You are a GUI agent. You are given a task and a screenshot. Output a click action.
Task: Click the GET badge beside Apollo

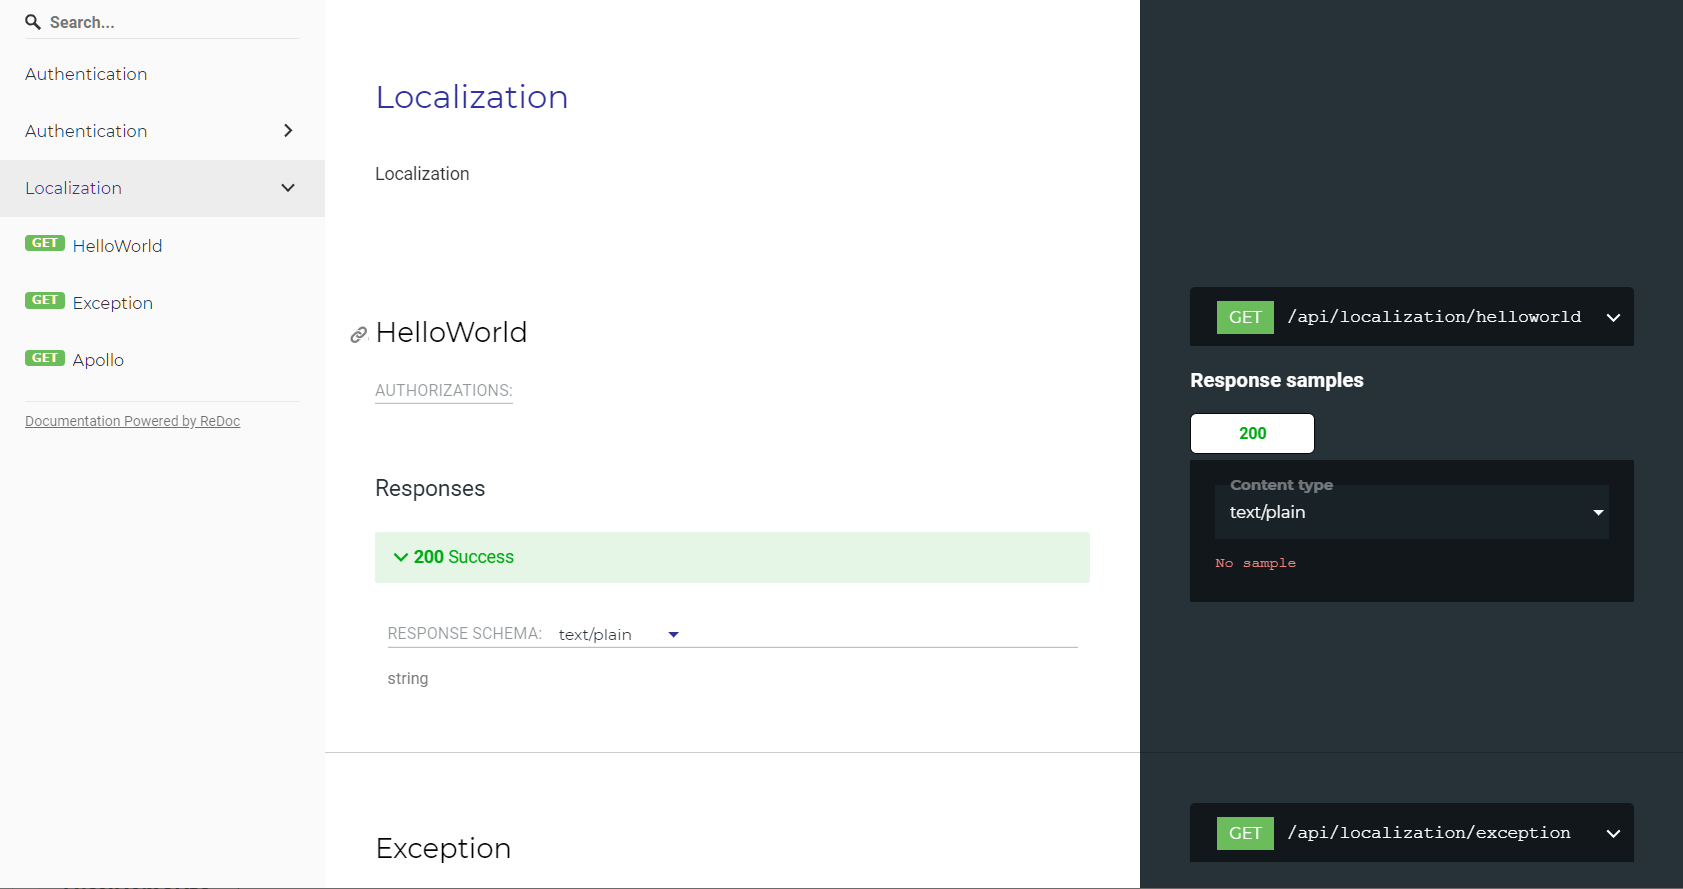pos(45,358)
